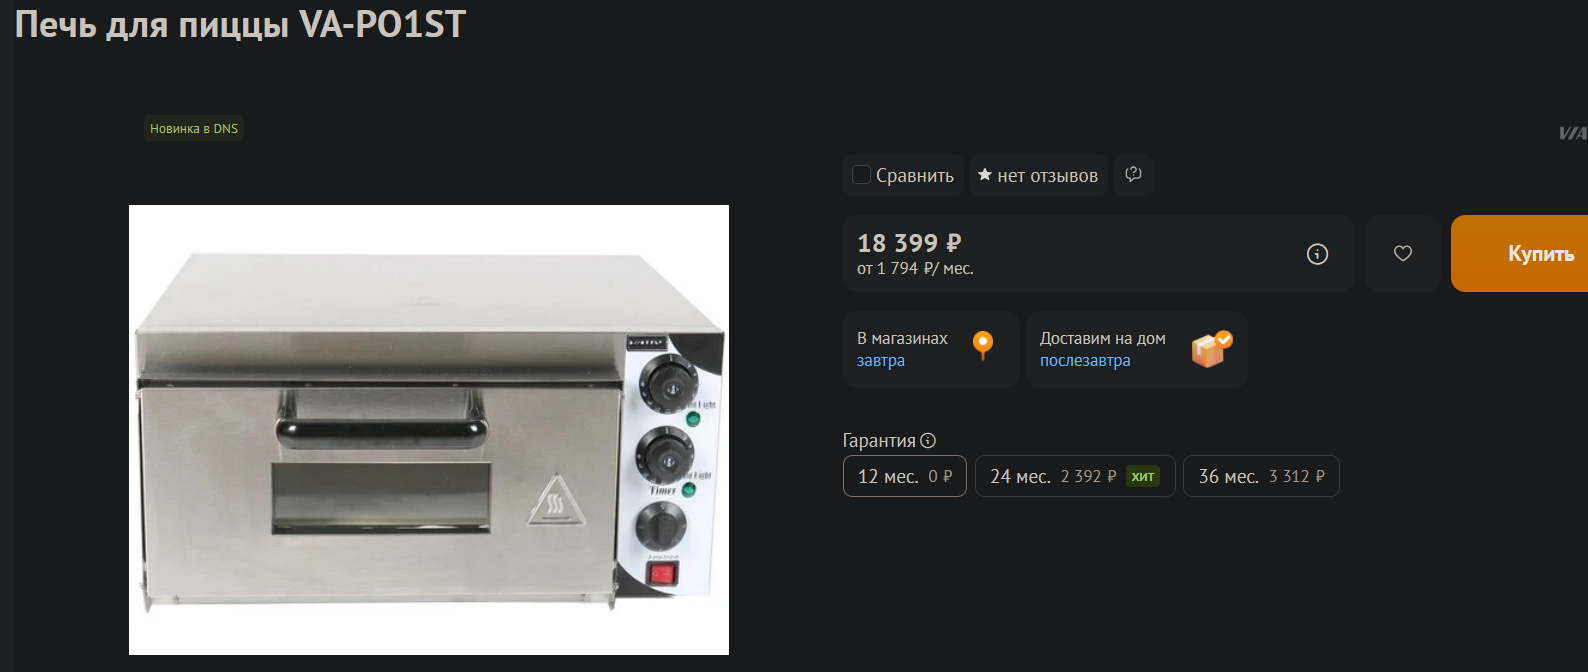Click the price history chat icon
The height and width of the screenshot is (672, 1588).
tap(1133, 174)
